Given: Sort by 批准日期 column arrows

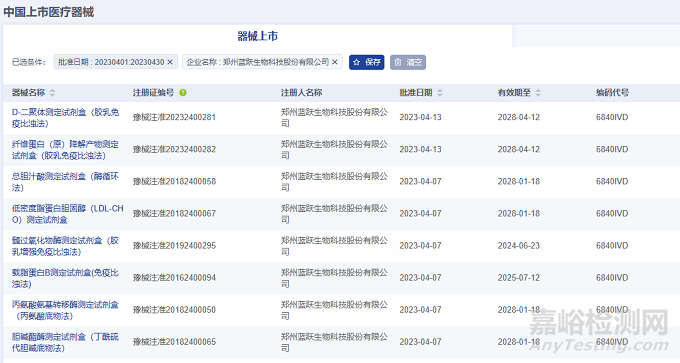Looking at the screenshot, I should coord(440,92).
